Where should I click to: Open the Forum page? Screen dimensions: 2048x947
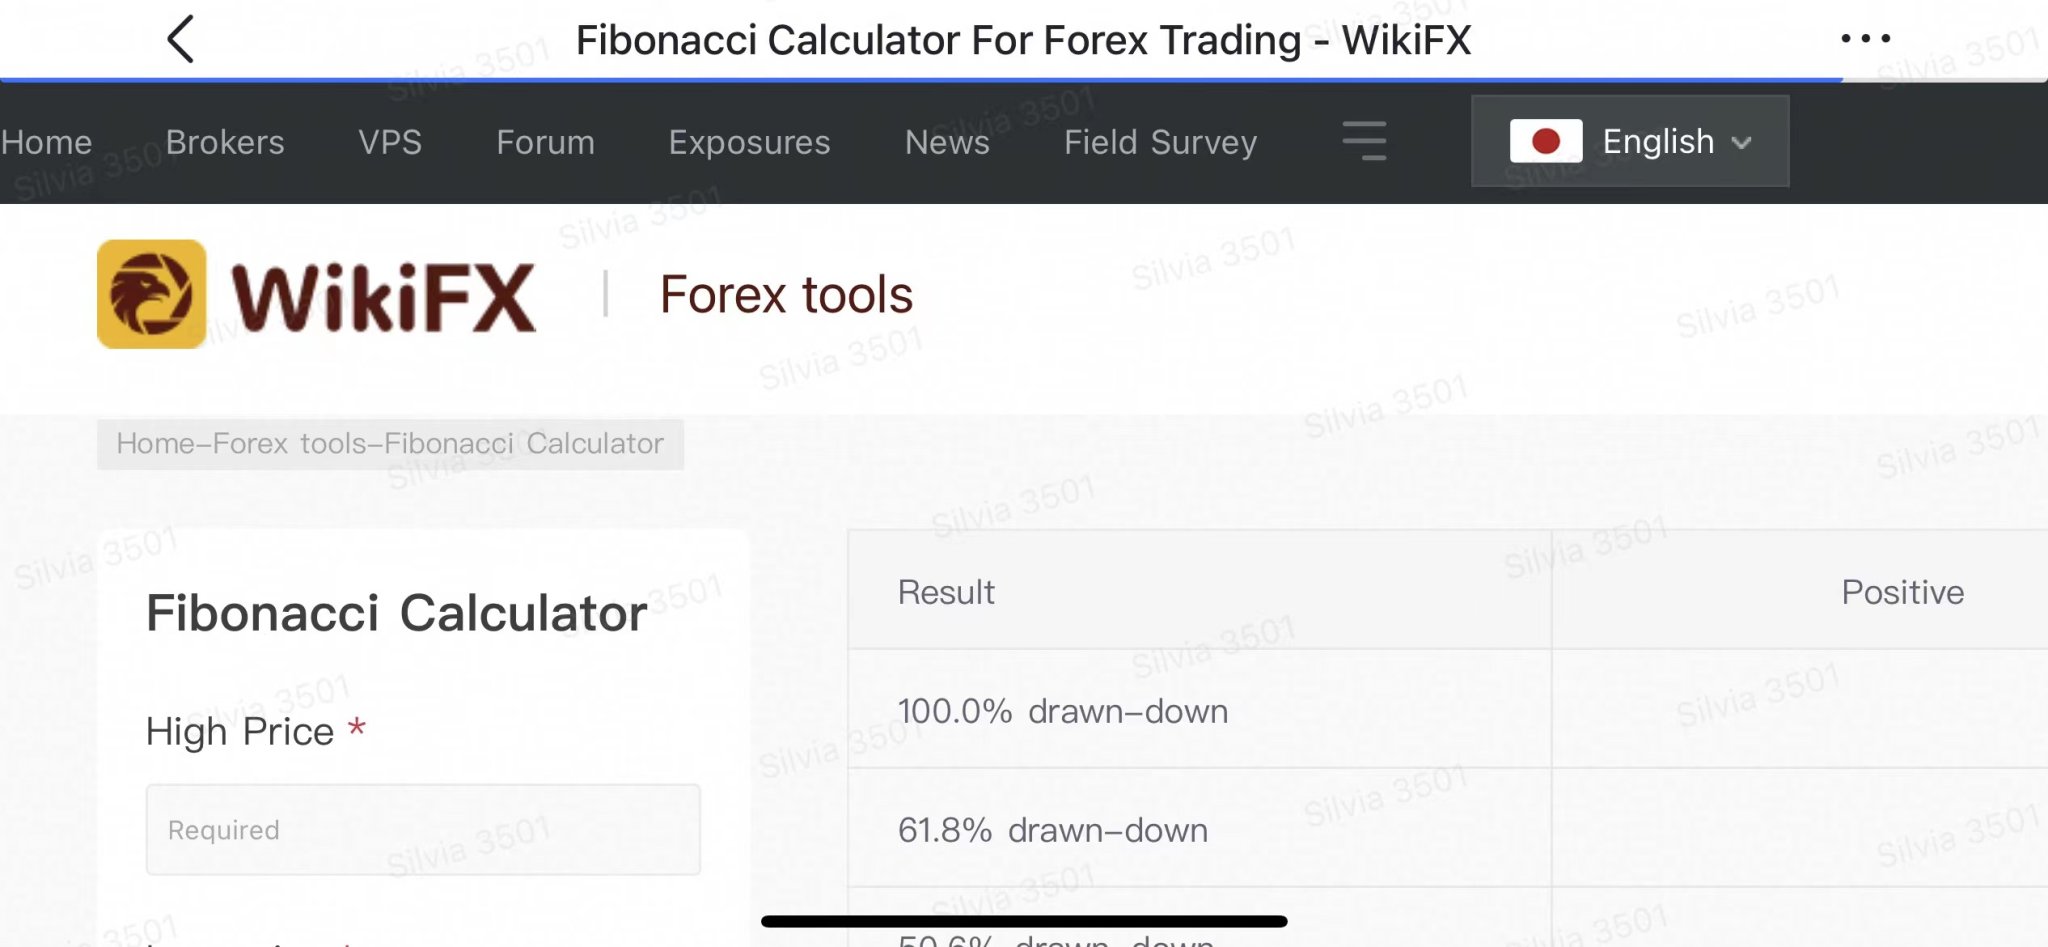[x=545, y=142]
